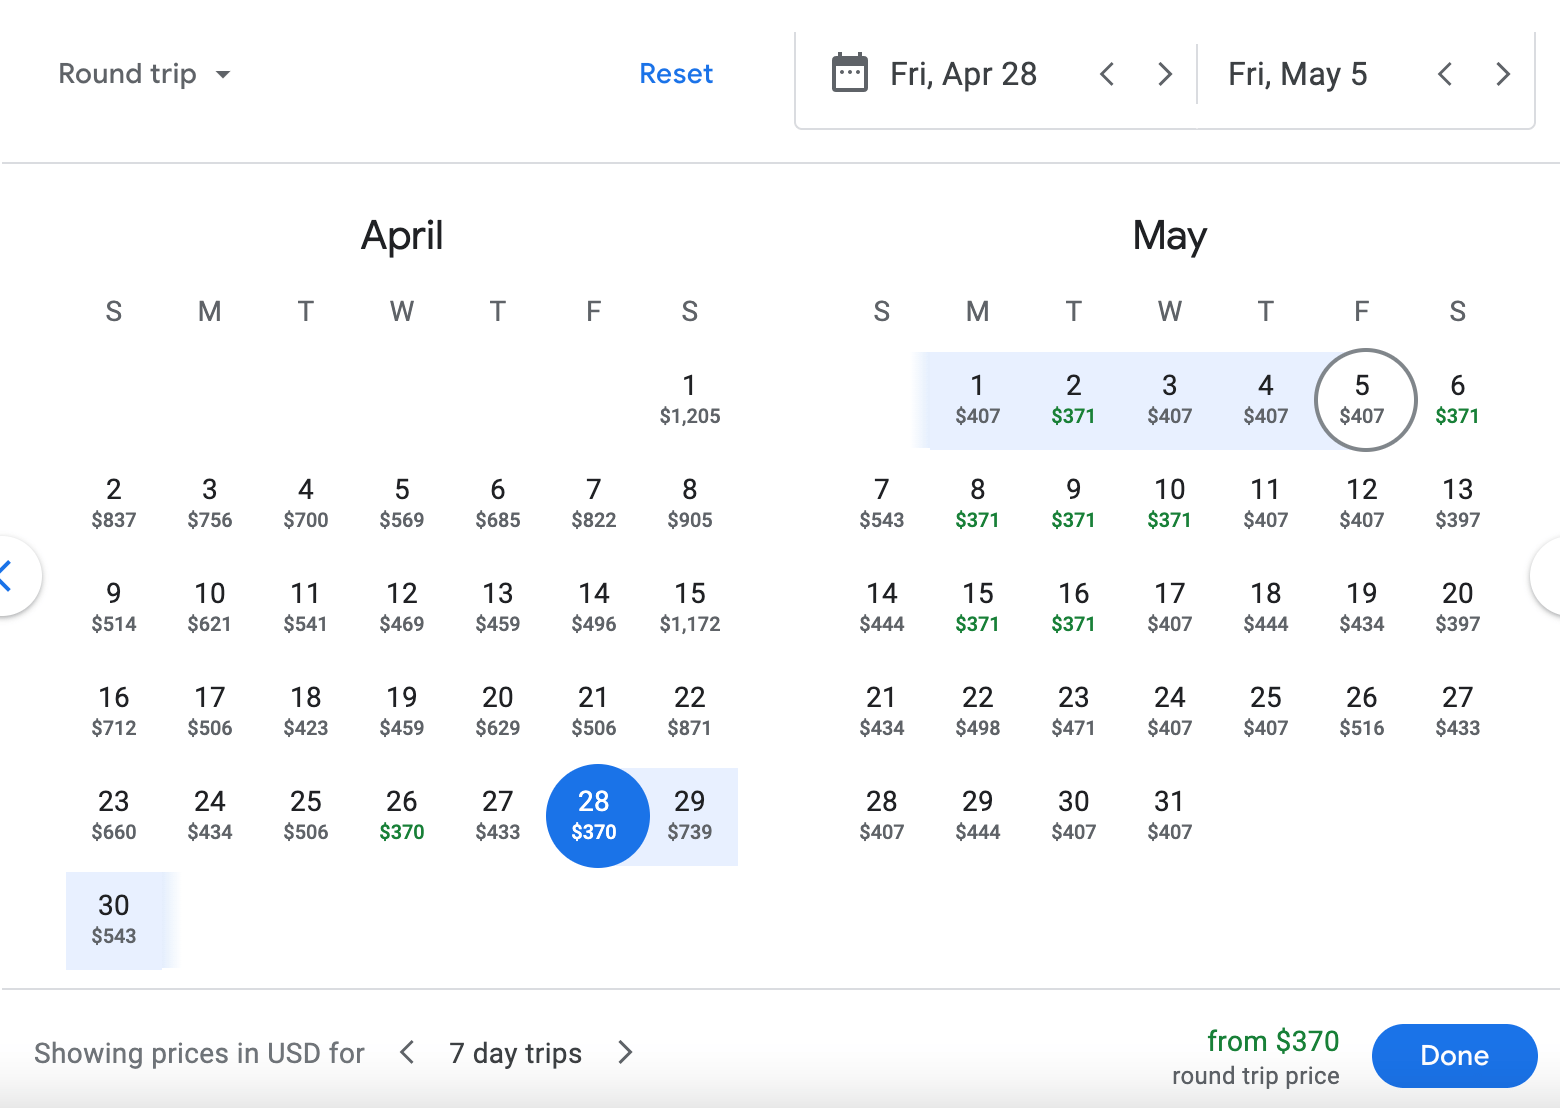
Task: Move return date back one day
Action: [1444, 74]
